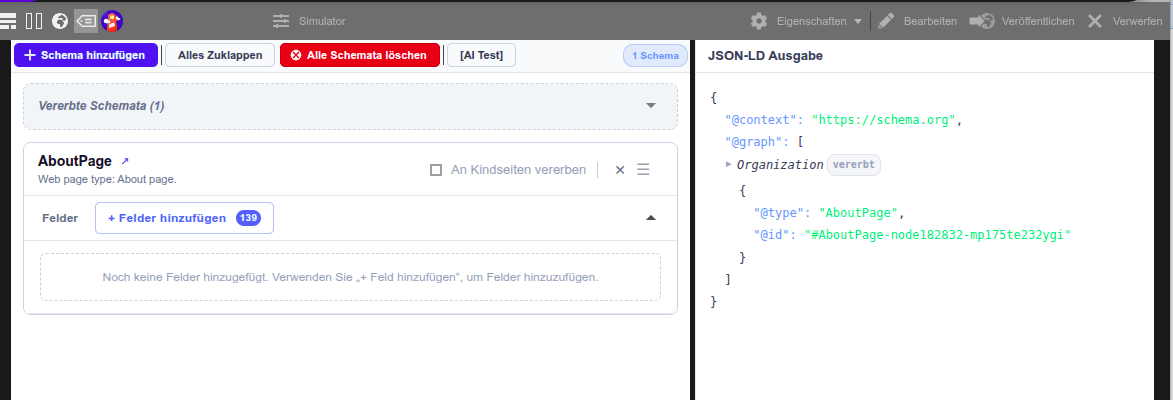Click the "@graph" key

(x=753, y=142)
